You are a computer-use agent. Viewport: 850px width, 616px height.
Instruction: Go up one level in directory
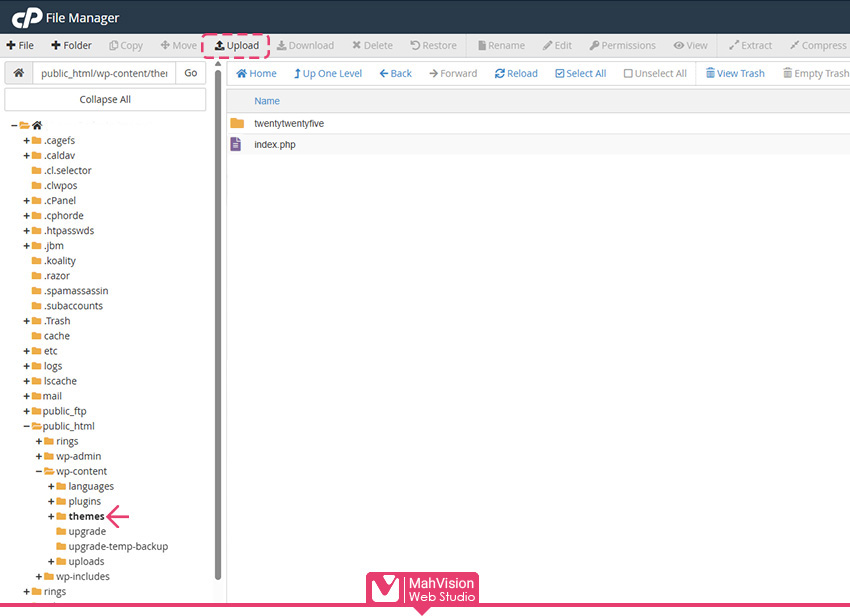point(327,73)
